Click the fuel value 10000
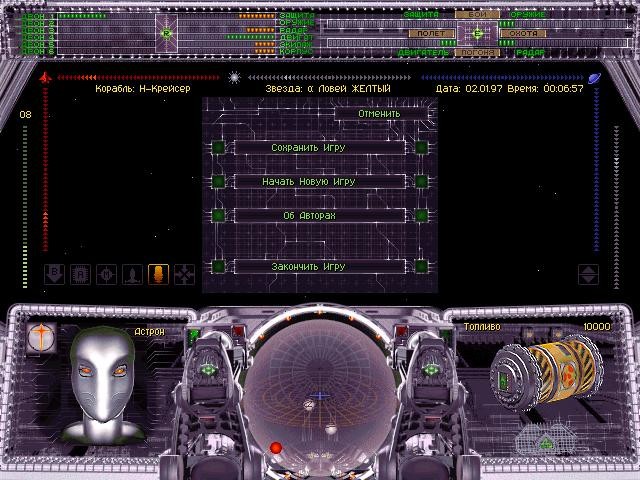This screenshot has height=480, width=640. [597, 327]
